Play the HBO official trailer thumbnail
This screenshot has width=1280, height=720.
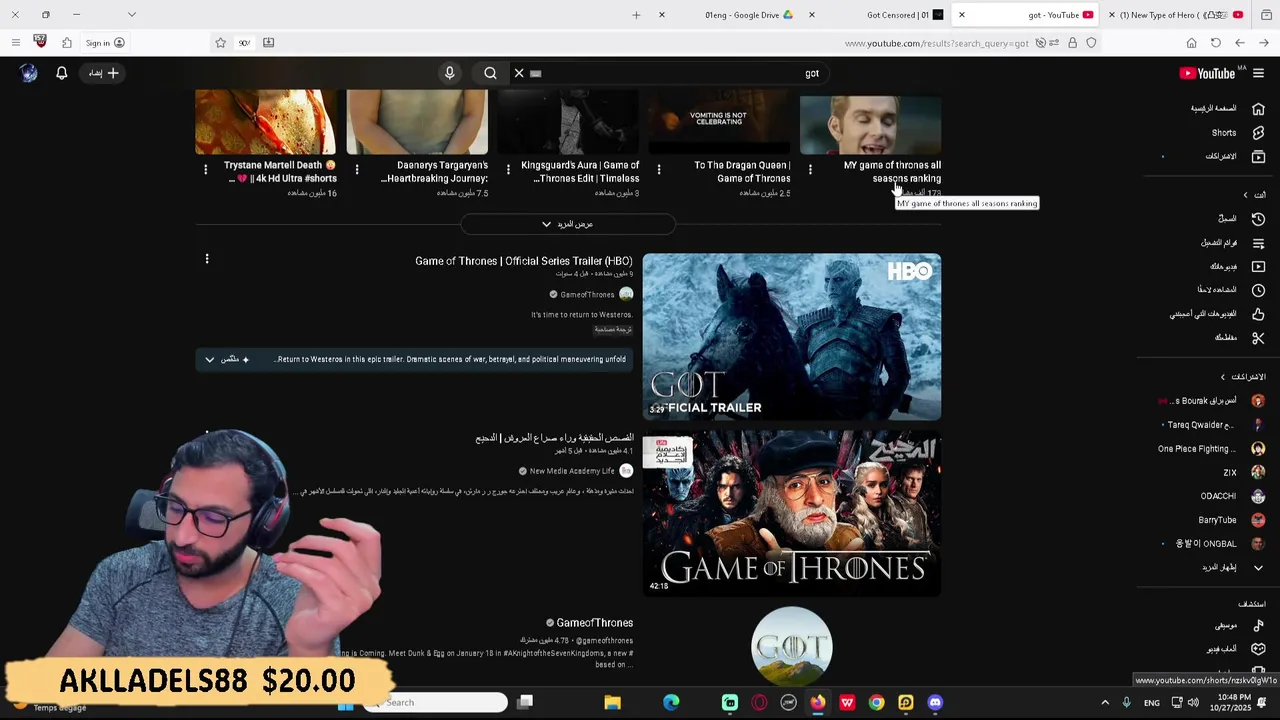pyautogui.click(x=792, y=337)
